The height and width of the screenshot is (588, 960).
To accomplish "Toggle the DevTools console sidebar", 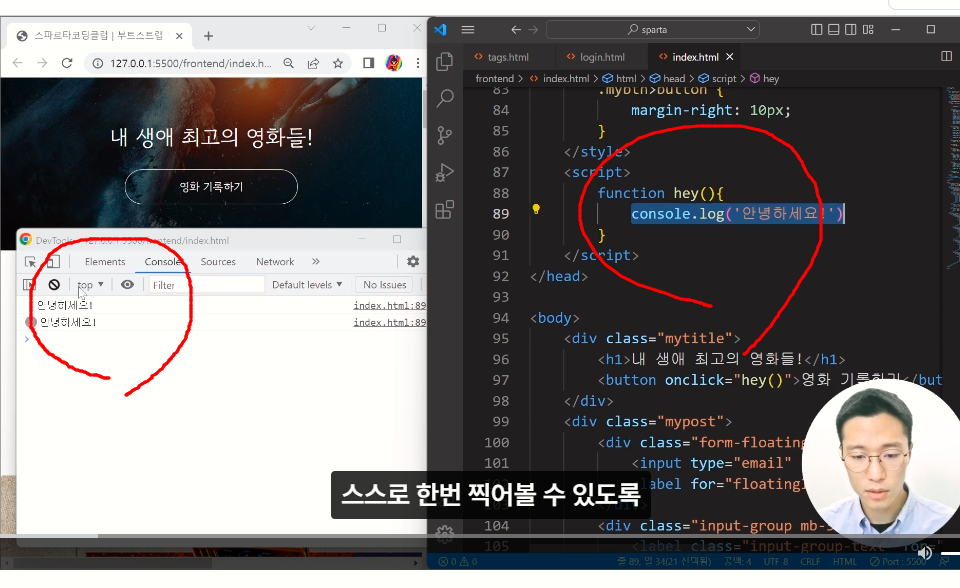I will click(29, 285).
